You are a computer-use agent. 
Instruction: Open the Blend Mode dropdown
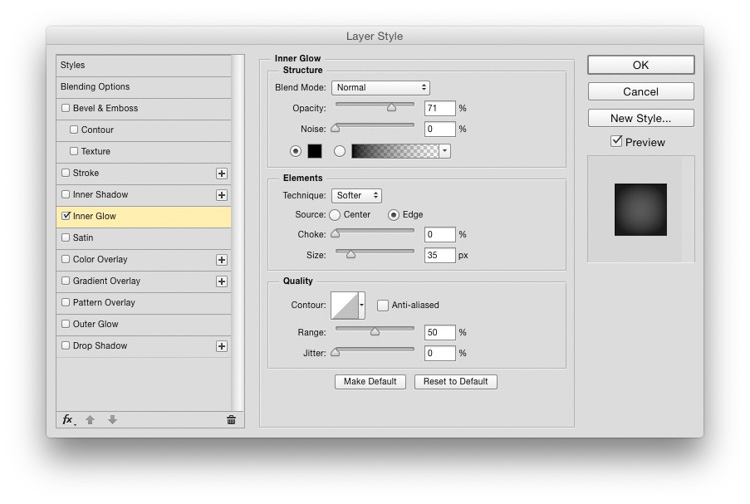[x=380, y=88]
